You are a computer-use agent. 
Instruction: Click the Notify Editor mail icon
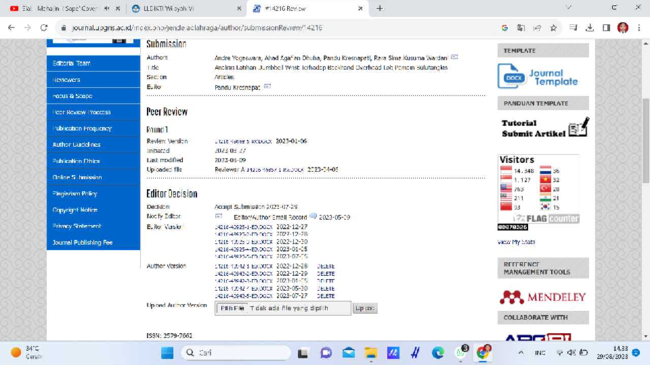[218, 216]
